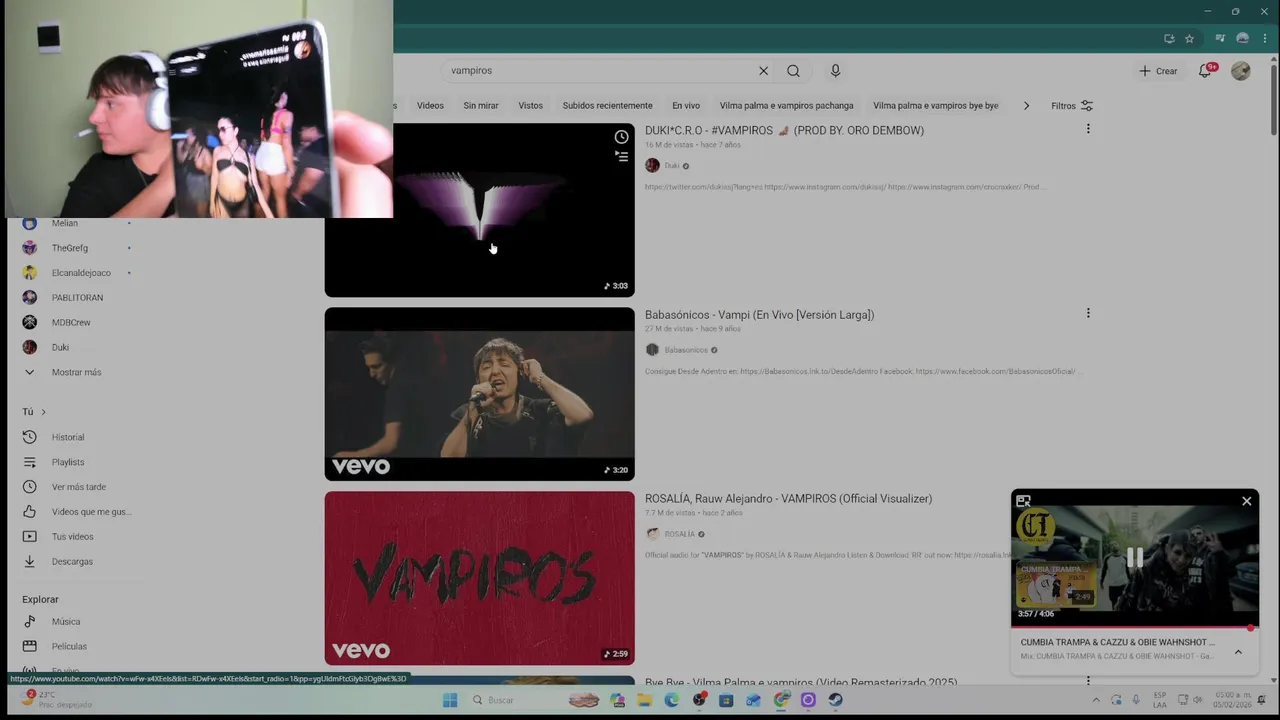Open the Filtros search filters
1280x720 pixels.
[x=1072, y=106]
